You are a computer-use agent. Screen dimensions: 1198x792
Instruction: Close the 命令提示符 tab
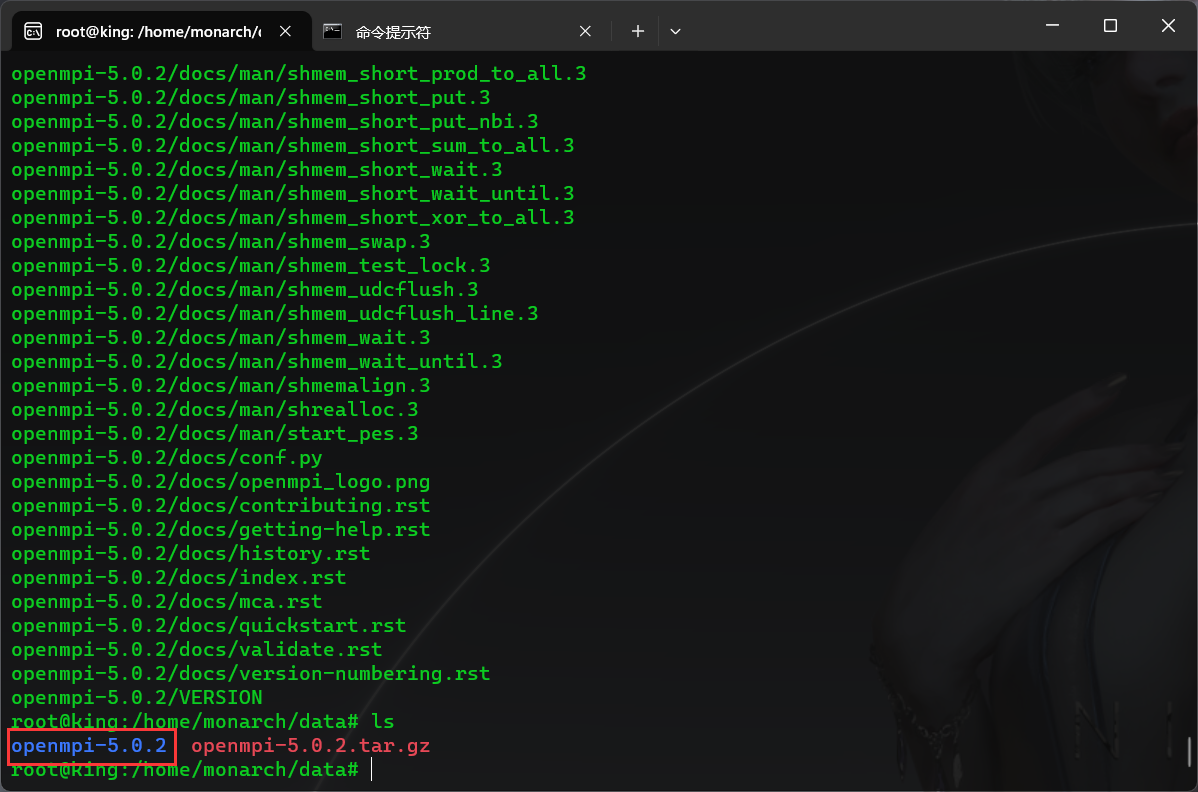tap(585, 31)
